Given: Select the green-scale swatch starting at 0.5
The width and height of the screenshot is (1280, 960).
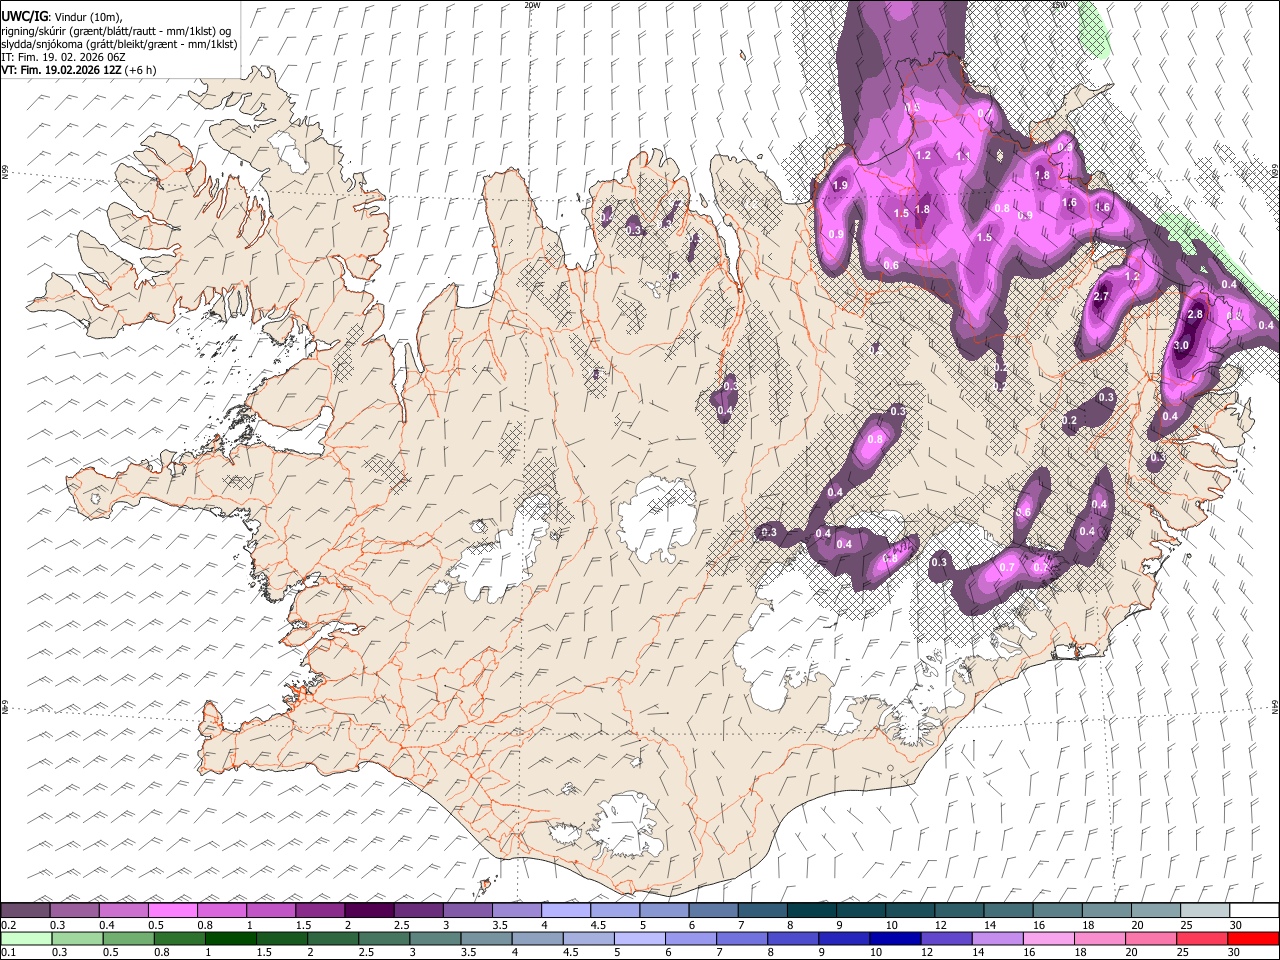Looking at the screenshot, I should click(x=128, y=938).
